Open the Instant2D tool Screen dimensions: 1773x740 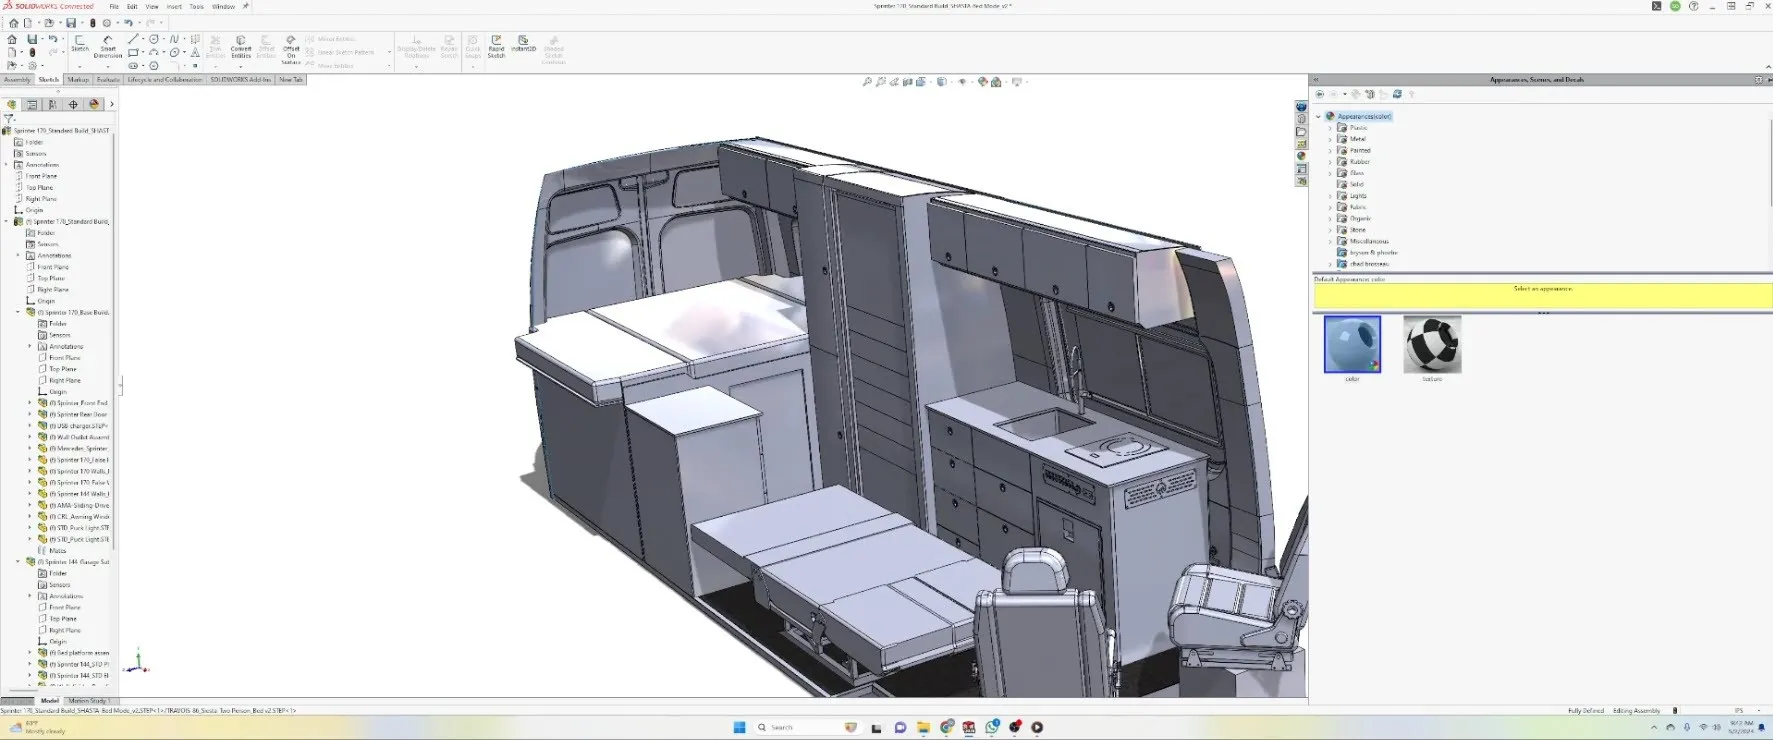click(x=523, y=44)
